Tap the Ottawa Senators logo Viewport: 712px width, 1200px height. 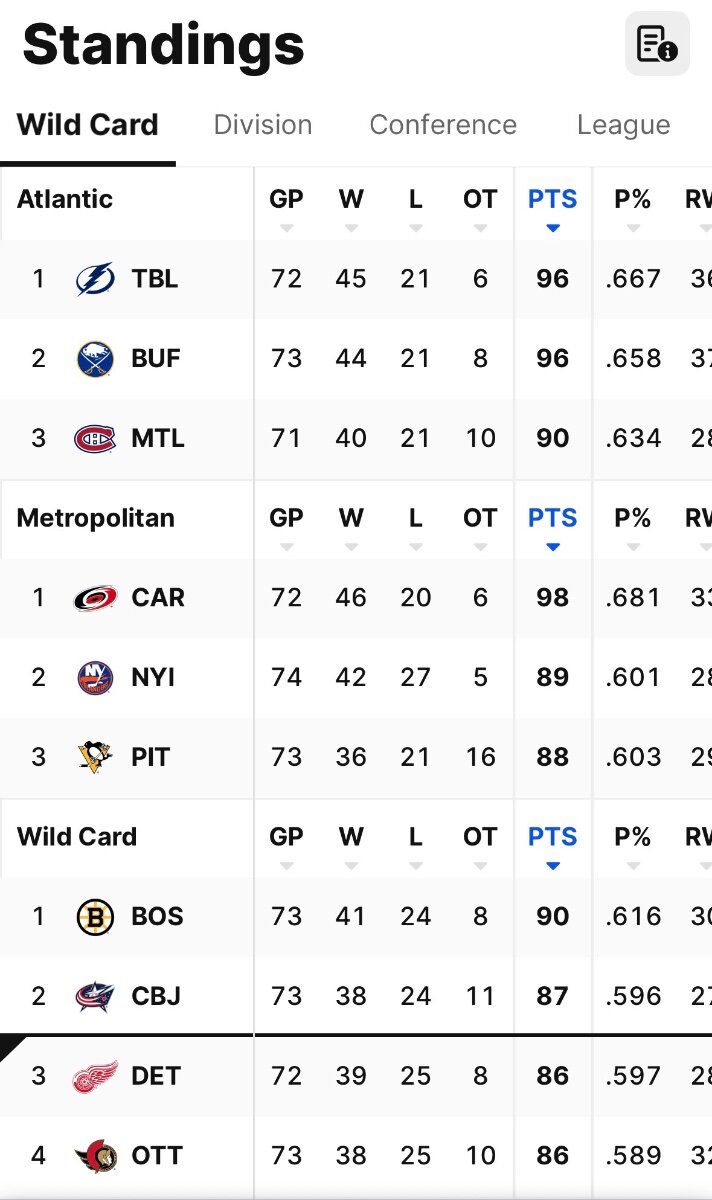[95, 1156]
